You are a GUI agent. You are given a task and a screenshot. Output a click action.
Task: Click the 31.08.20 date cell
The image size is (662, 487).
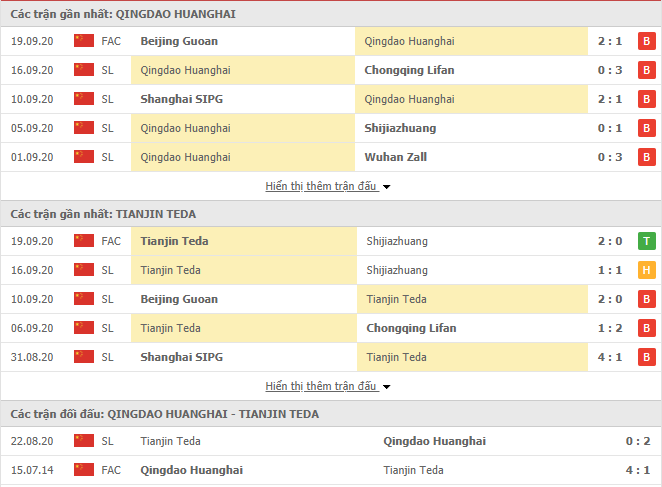pos(32,357)
